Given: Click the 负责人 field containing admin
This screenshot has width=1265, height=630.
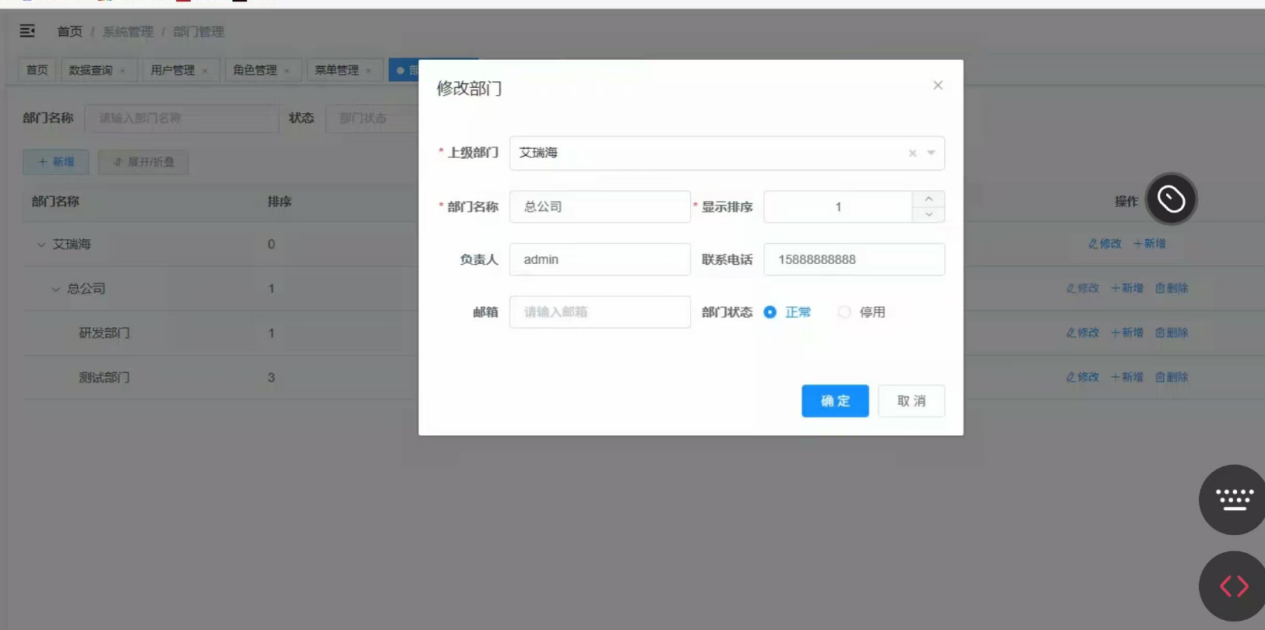Looking at the screenshot, I should (x=600, y=259).
